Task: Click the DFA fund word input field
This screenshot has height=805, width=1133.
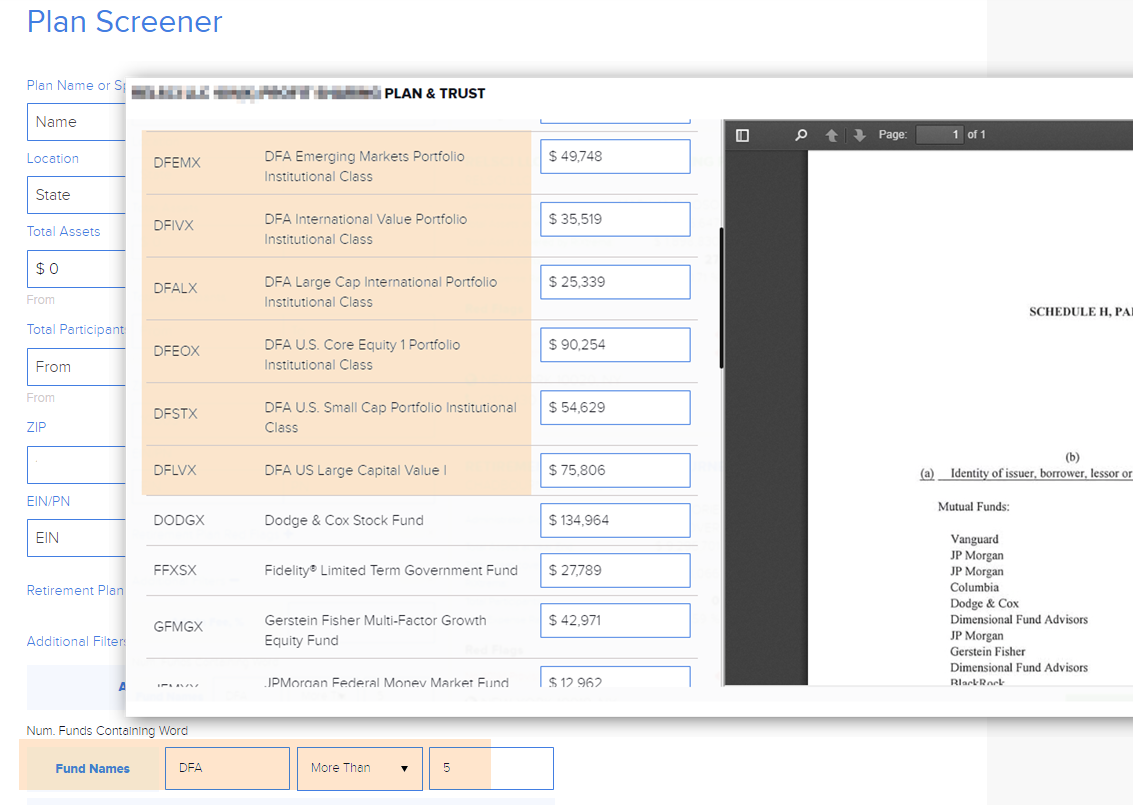Action: (x=227, y=768)
